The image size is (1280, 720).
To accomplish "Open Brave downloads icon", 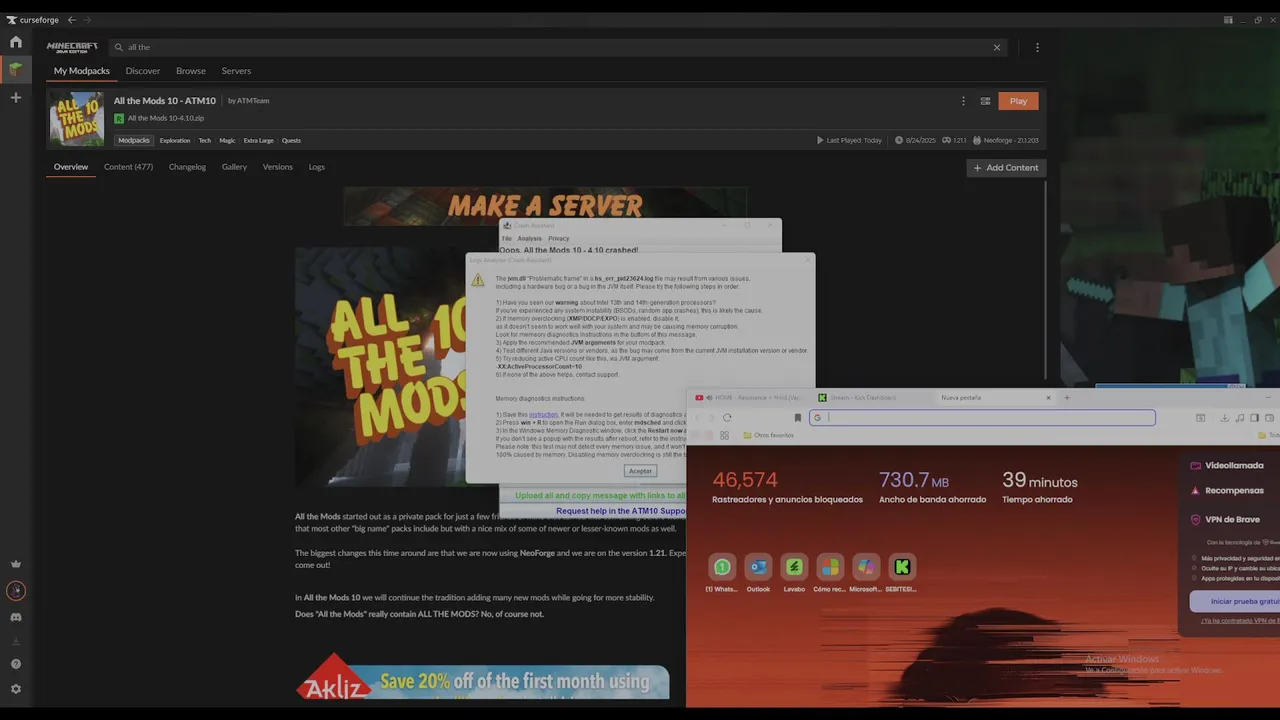I will 1224,418.
